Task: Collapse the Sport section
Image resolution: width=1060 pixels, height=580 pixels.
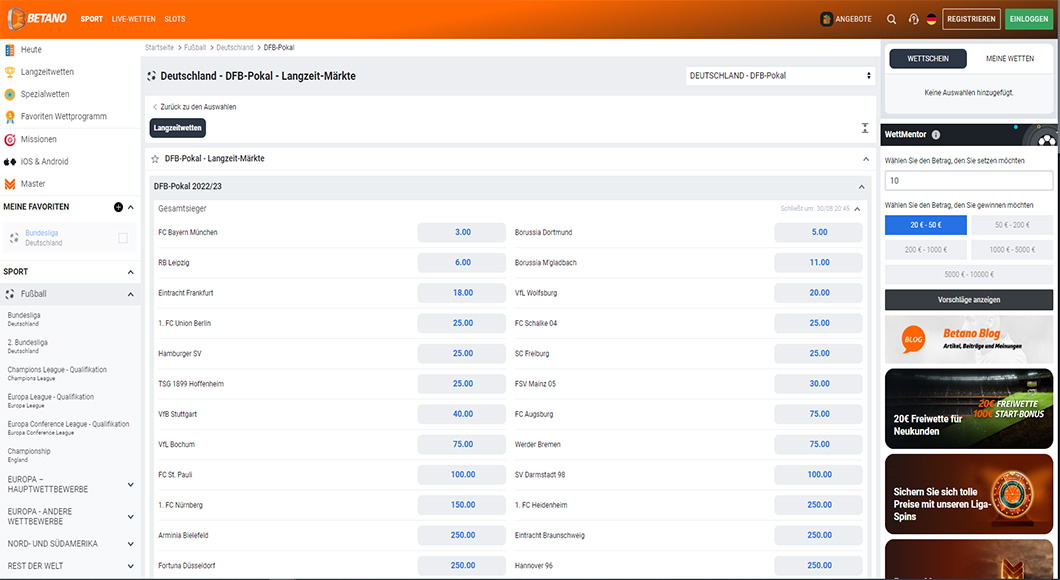Action: pyautogui.click(x=130, y=272)
